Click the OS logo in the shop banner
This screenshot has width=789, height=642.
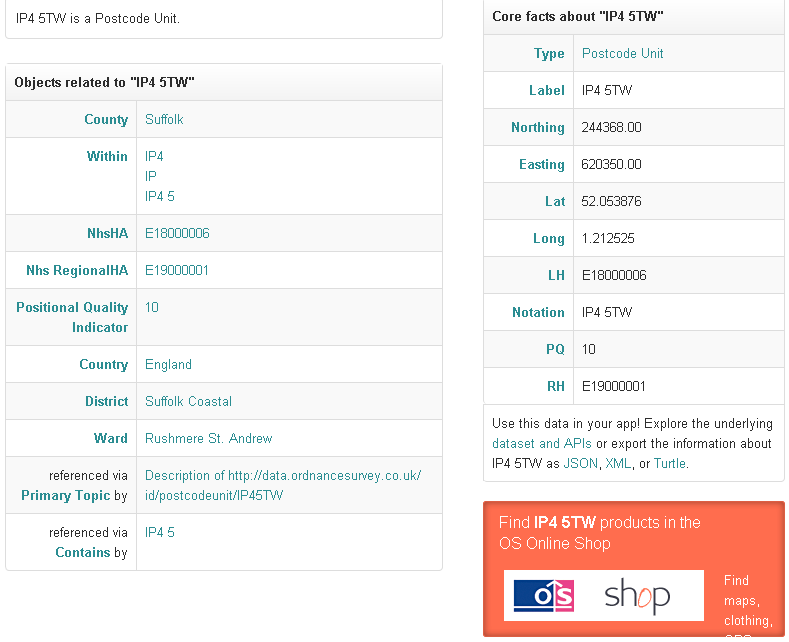click(x=544, y=596)
